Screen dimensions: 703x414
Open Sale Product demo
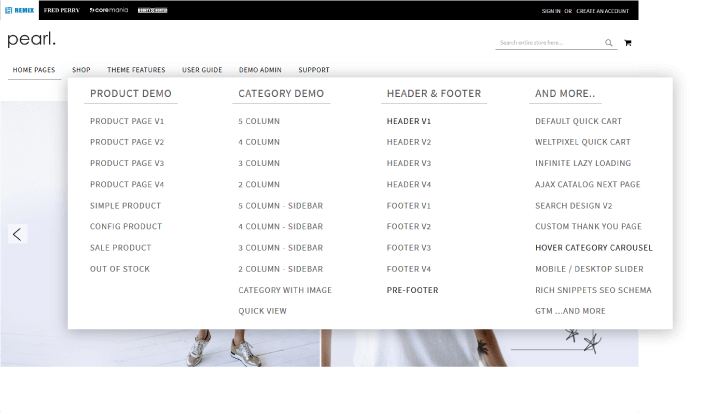click(121, 248)
